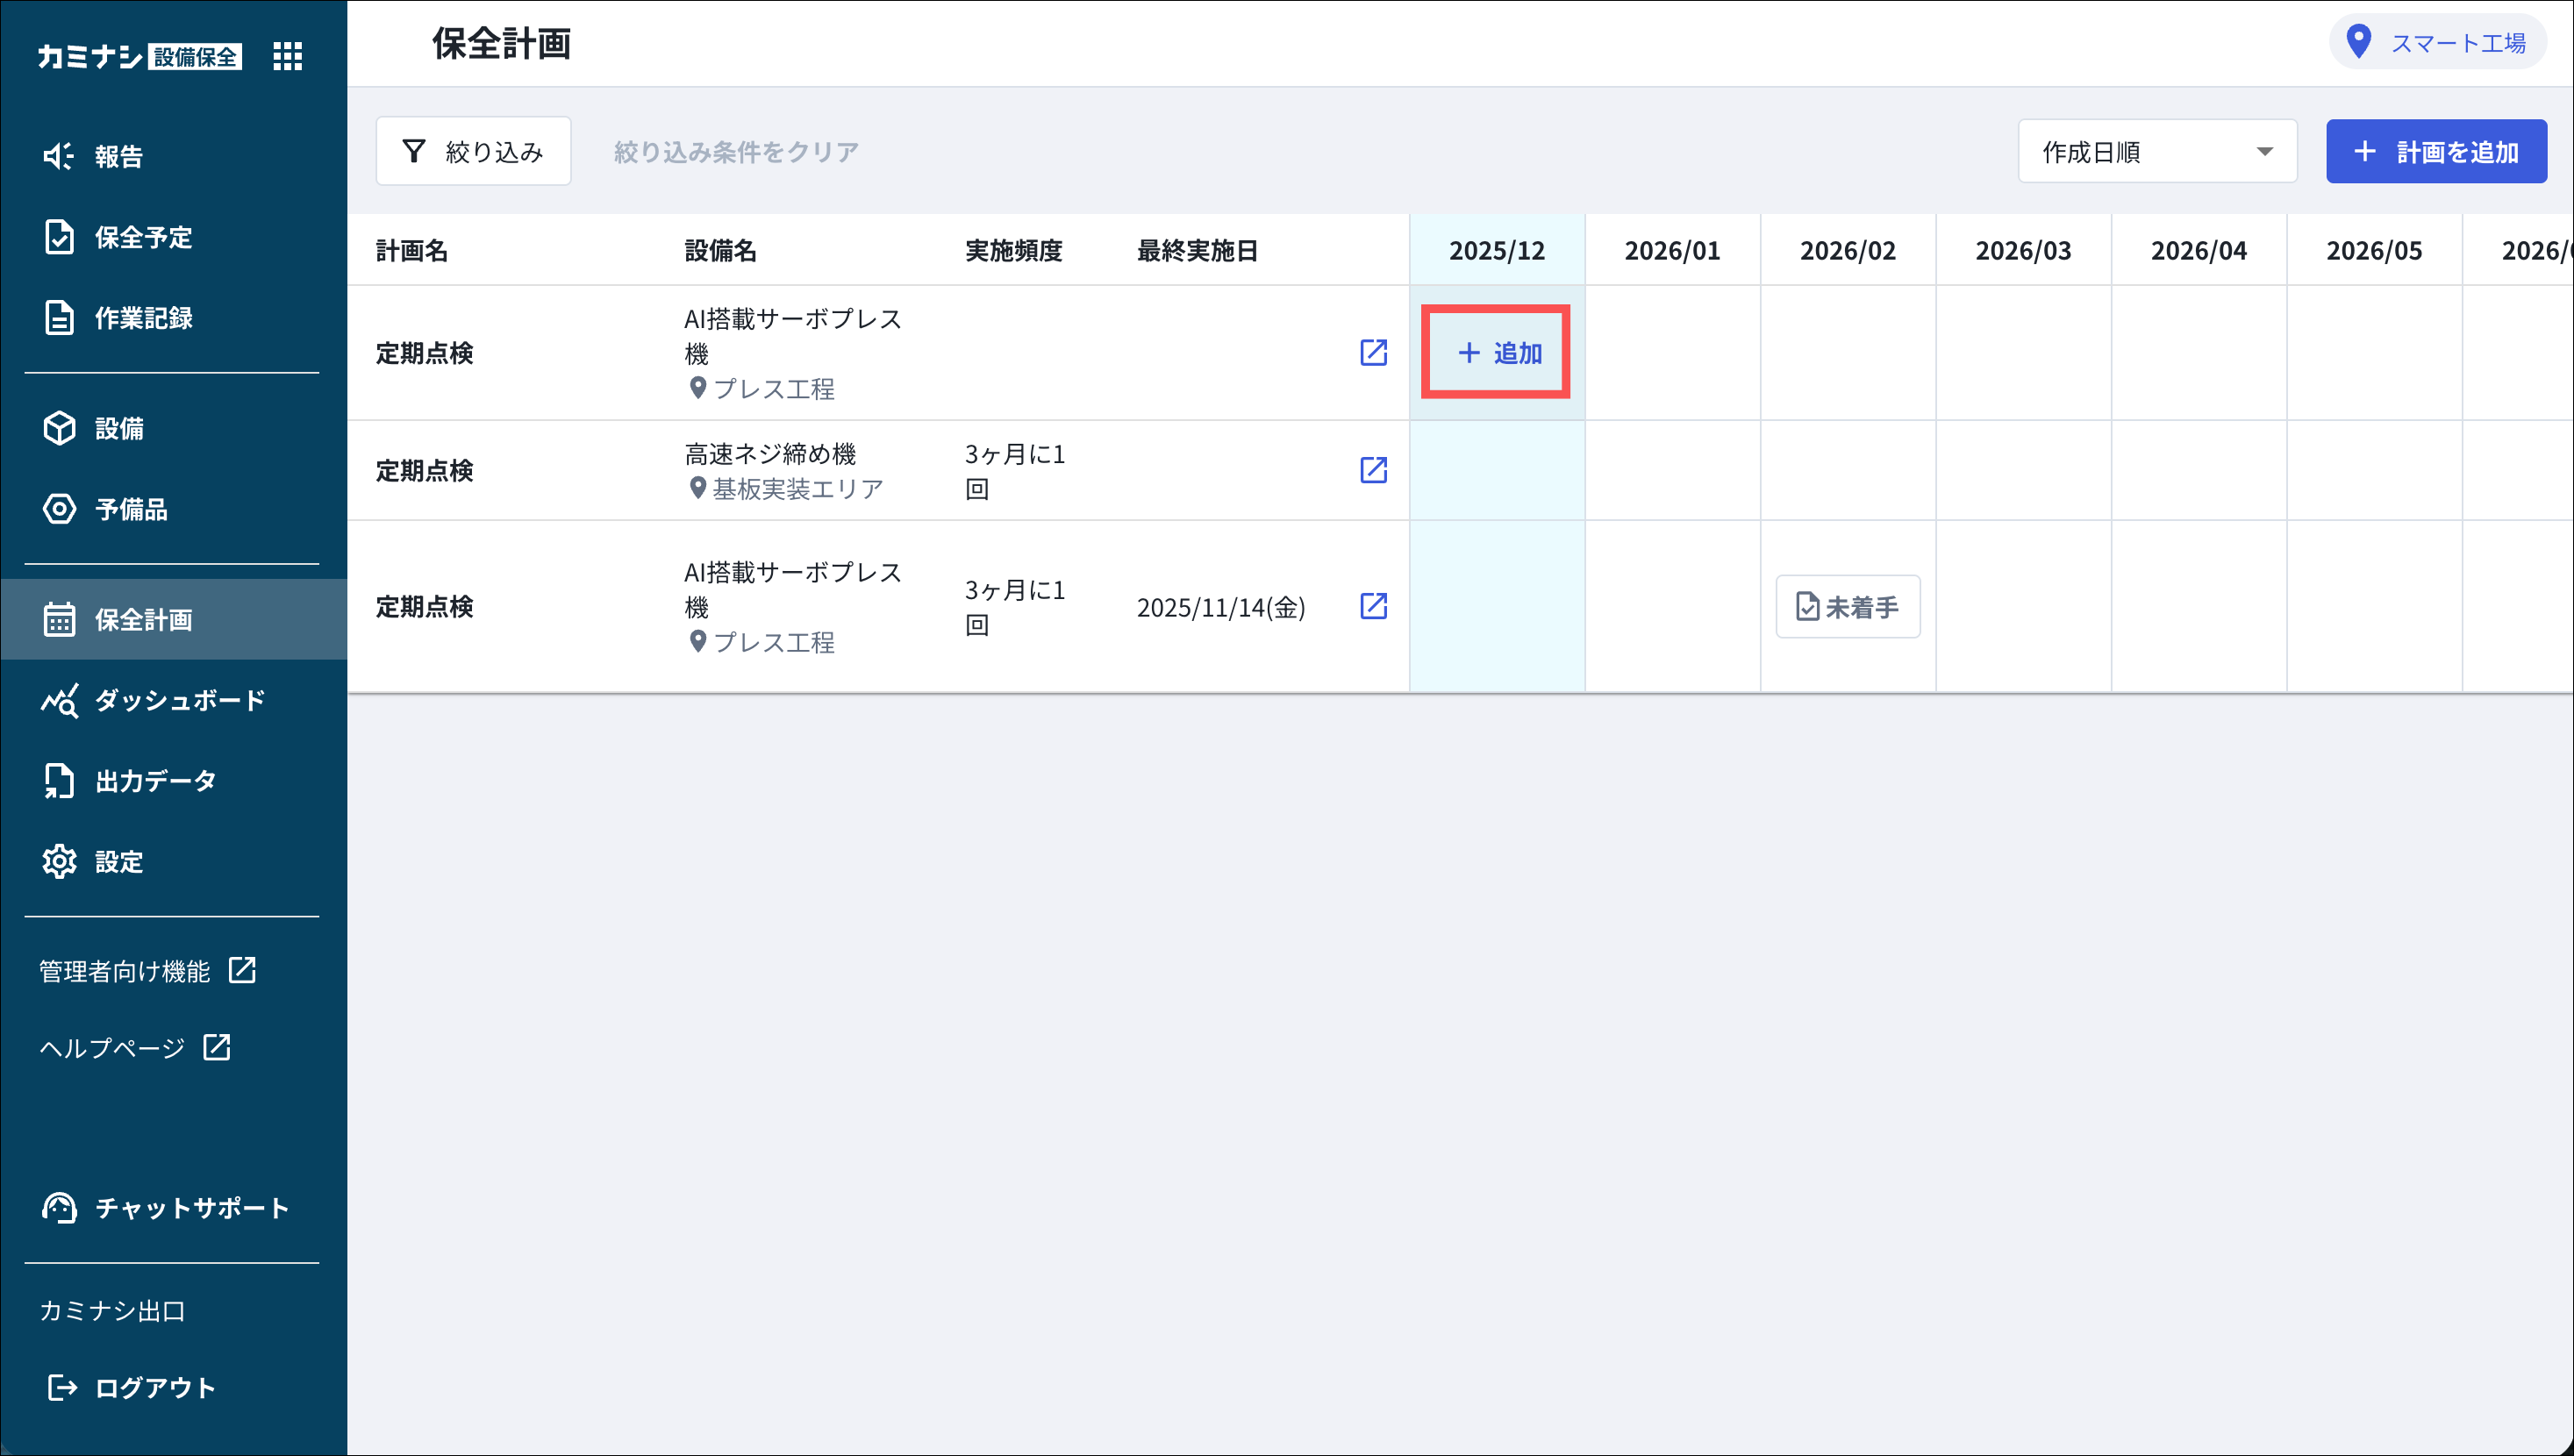Click 絞り込み条件をクリア link
This screenshot has width=2574, height=1456.
[x=736, y=152]
